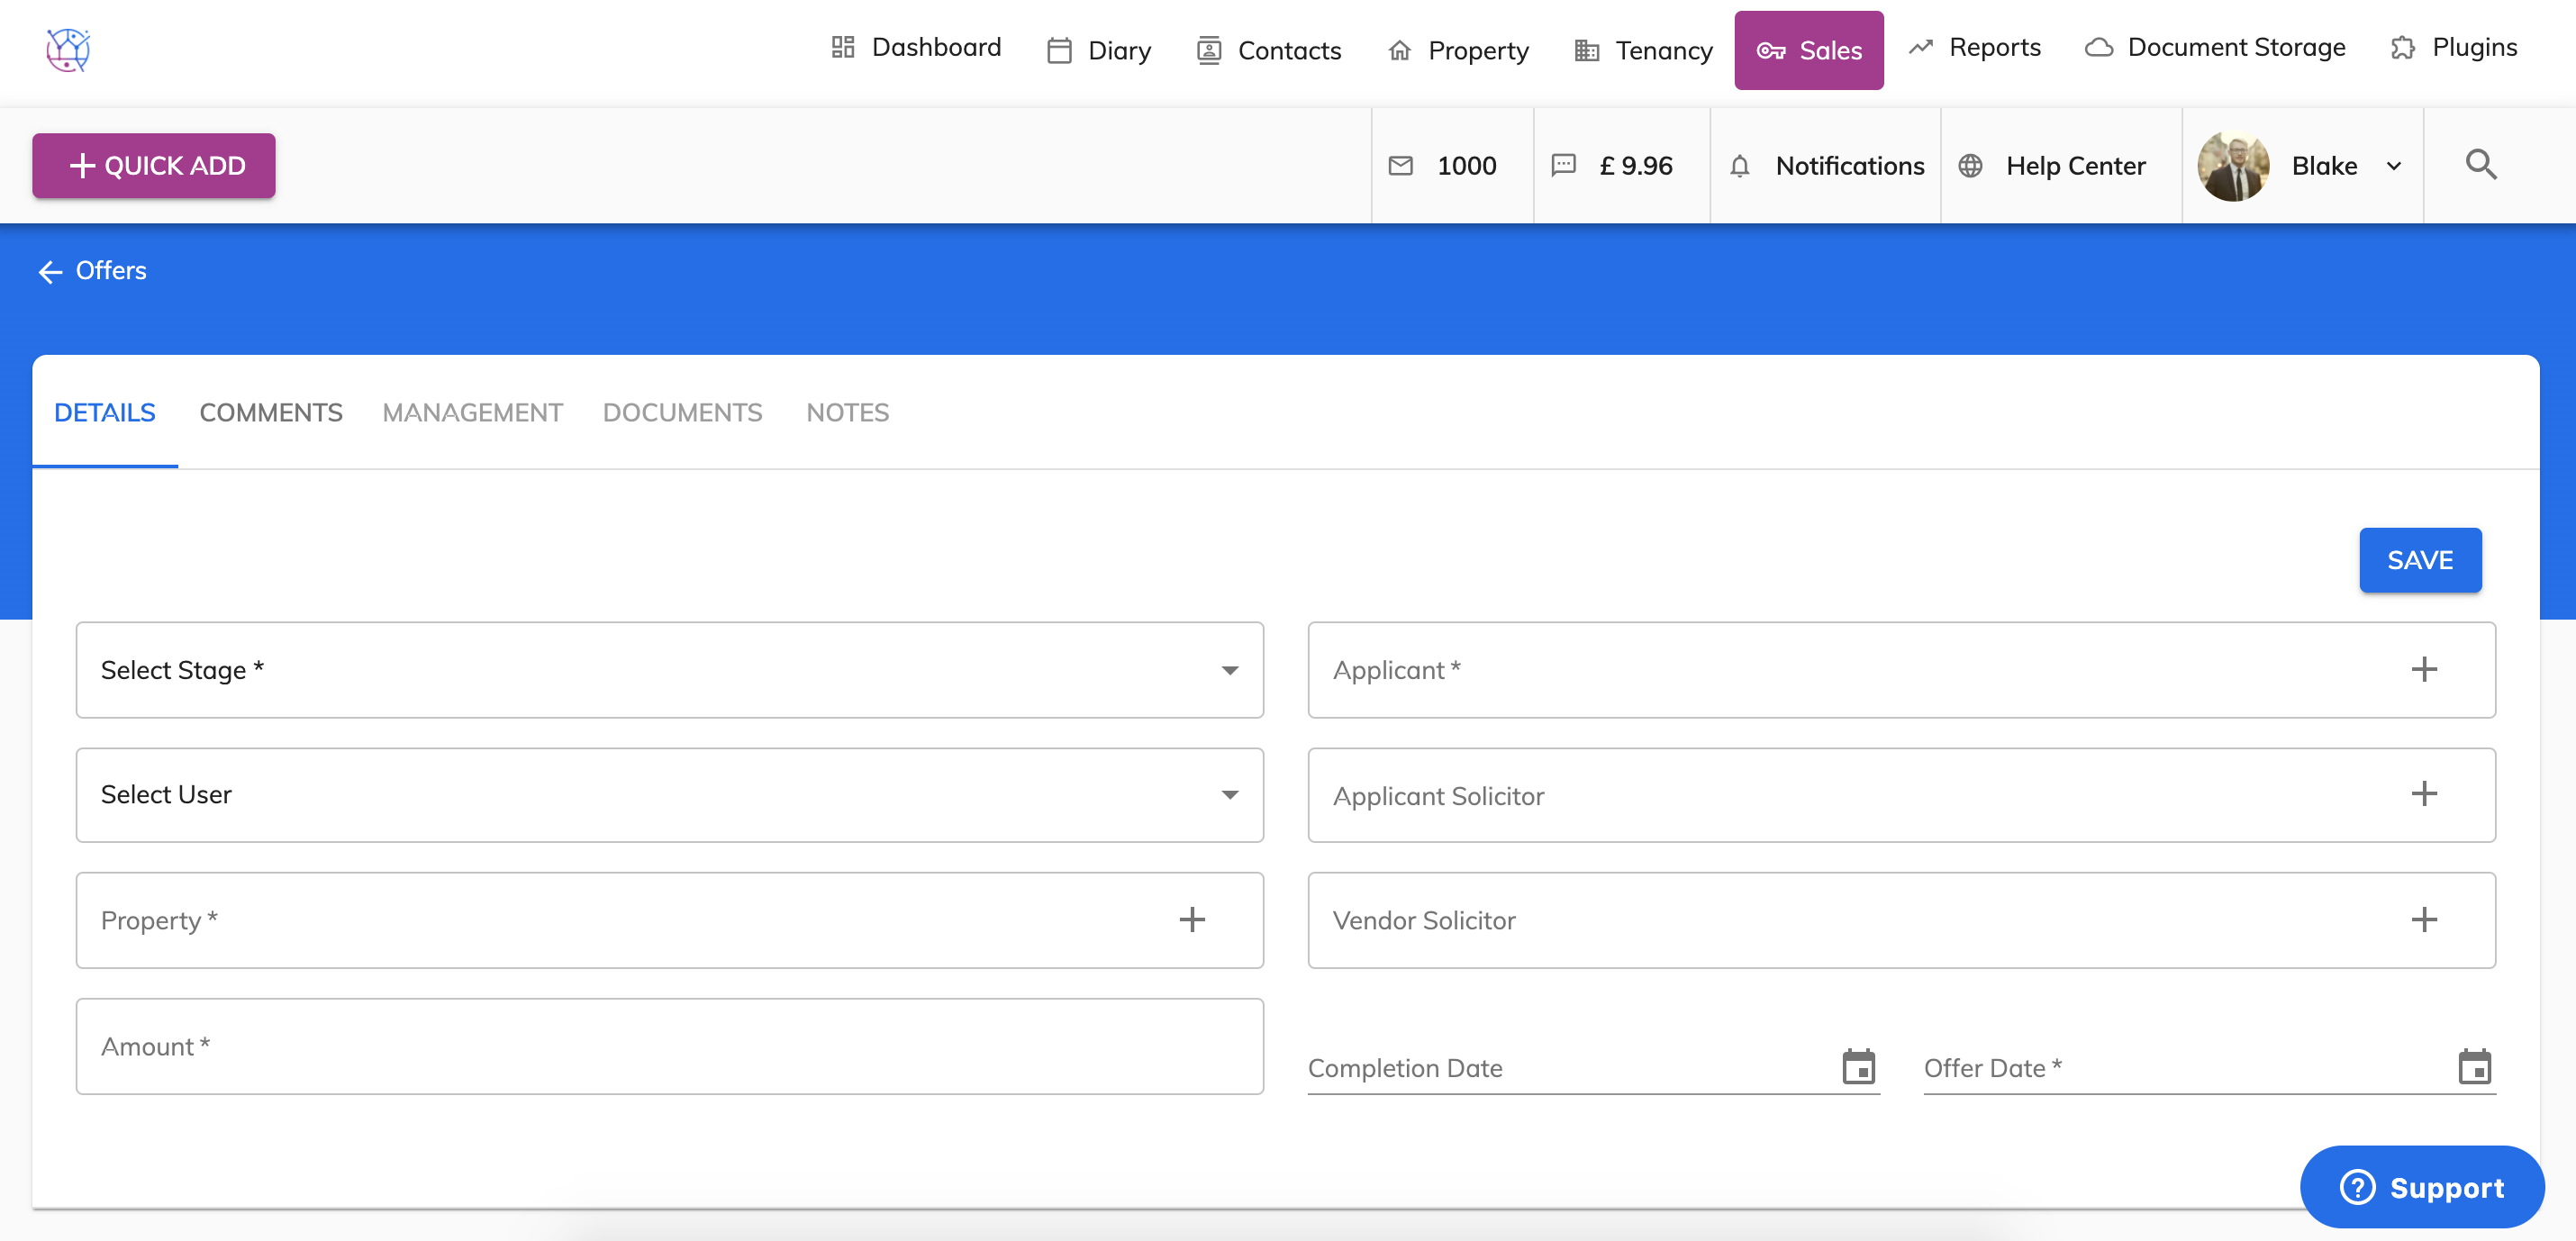Switch to the Comments tab

click(270, 412)
